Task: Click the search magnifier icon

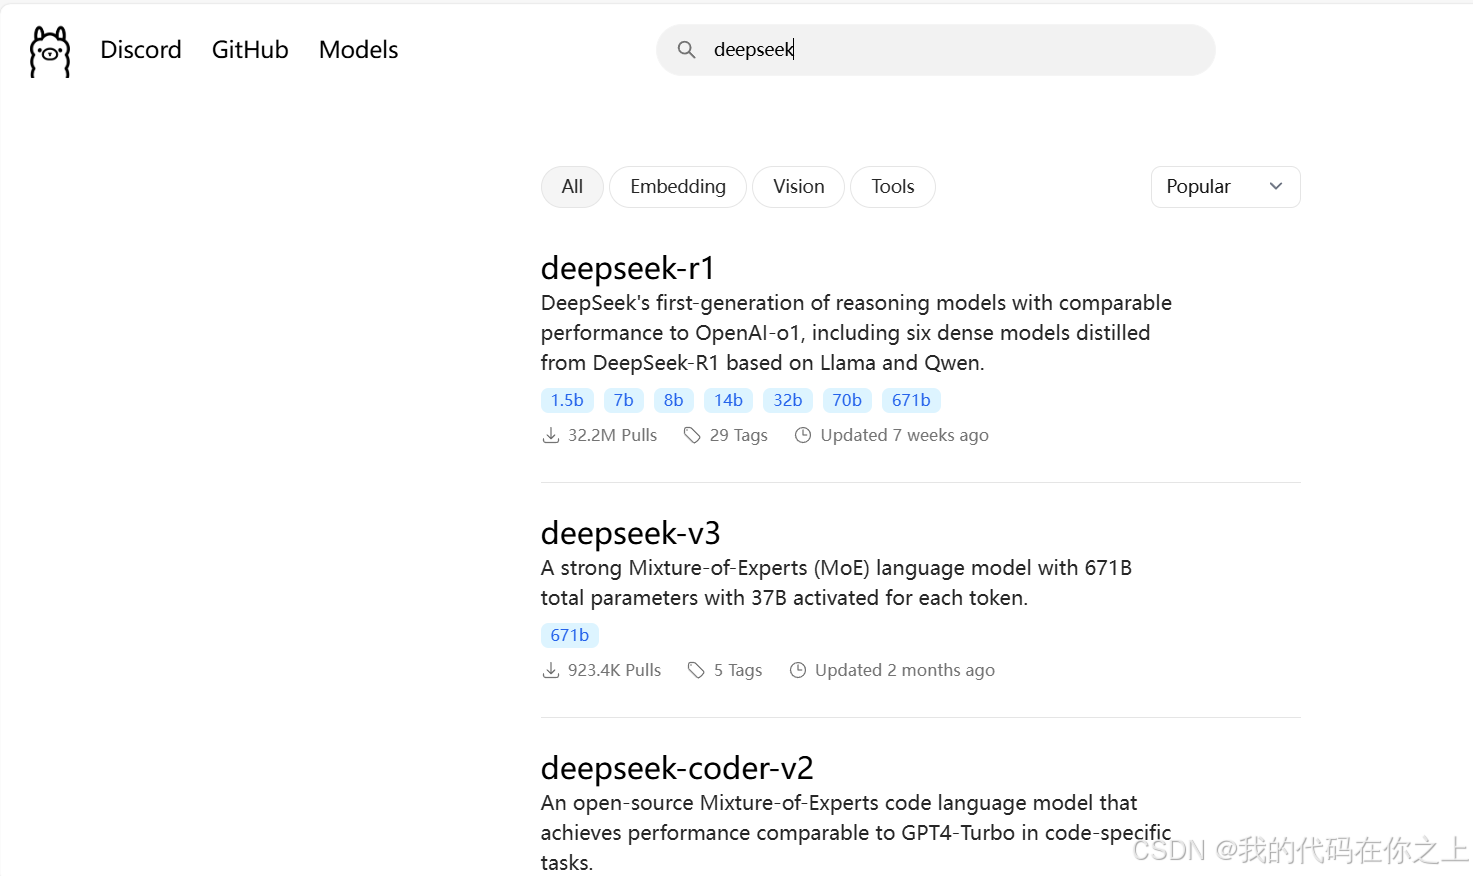Action: (687, 49)
